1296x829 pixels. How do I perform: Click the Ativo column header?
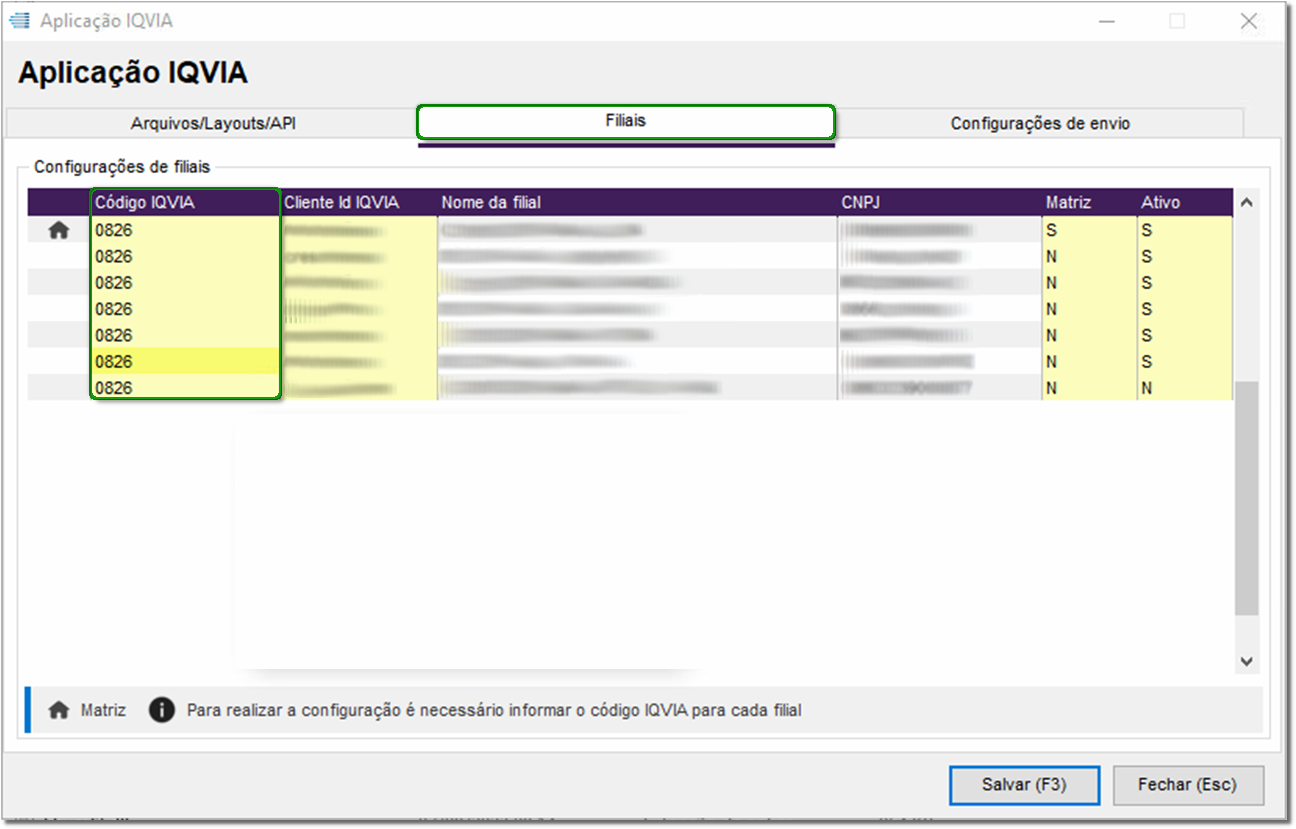[1184, 202]
